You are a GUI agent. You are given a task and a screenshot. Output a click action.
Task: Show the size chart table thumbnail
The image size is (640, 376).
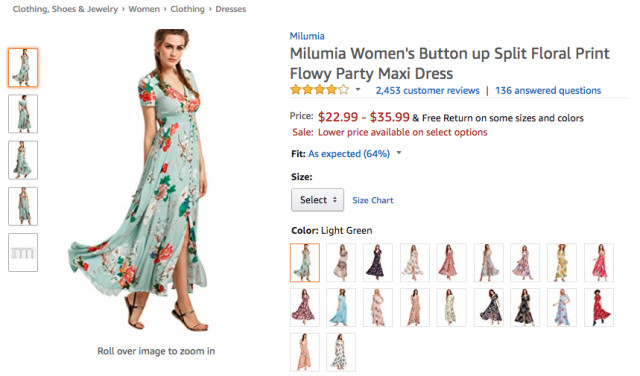pyautogui.click(x=23, y=252)
